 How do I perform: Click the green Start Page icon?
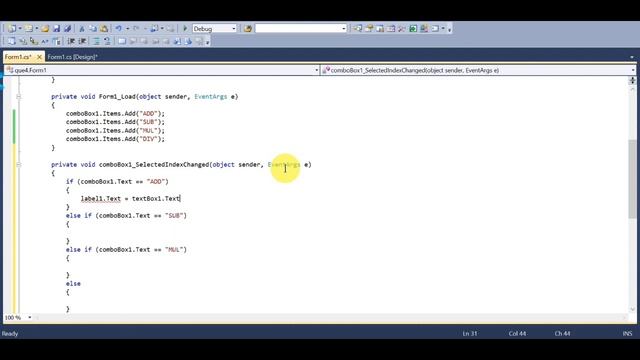tap(413, 29)
